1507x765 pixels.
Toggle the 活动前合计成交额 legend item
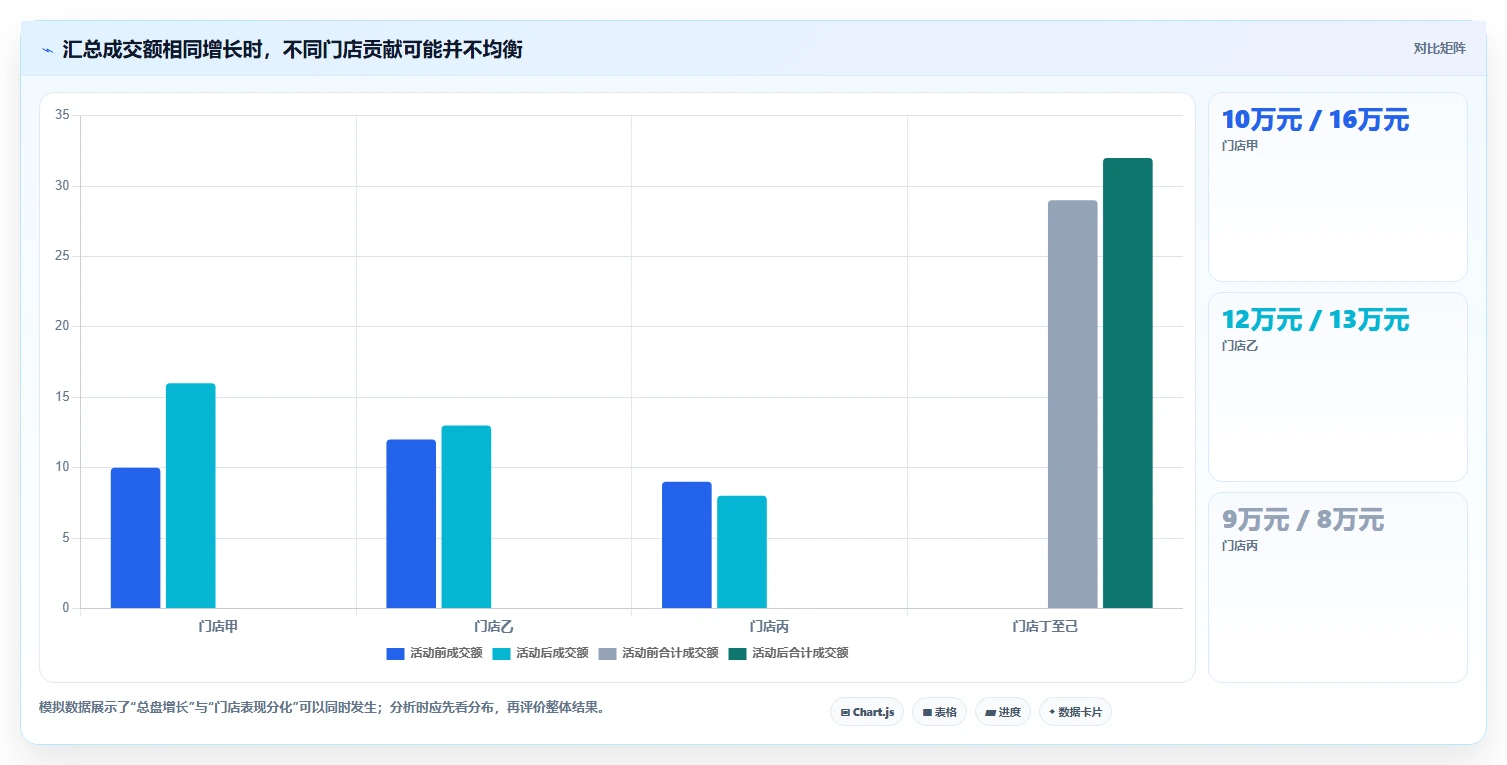click(x=658, y=653)
